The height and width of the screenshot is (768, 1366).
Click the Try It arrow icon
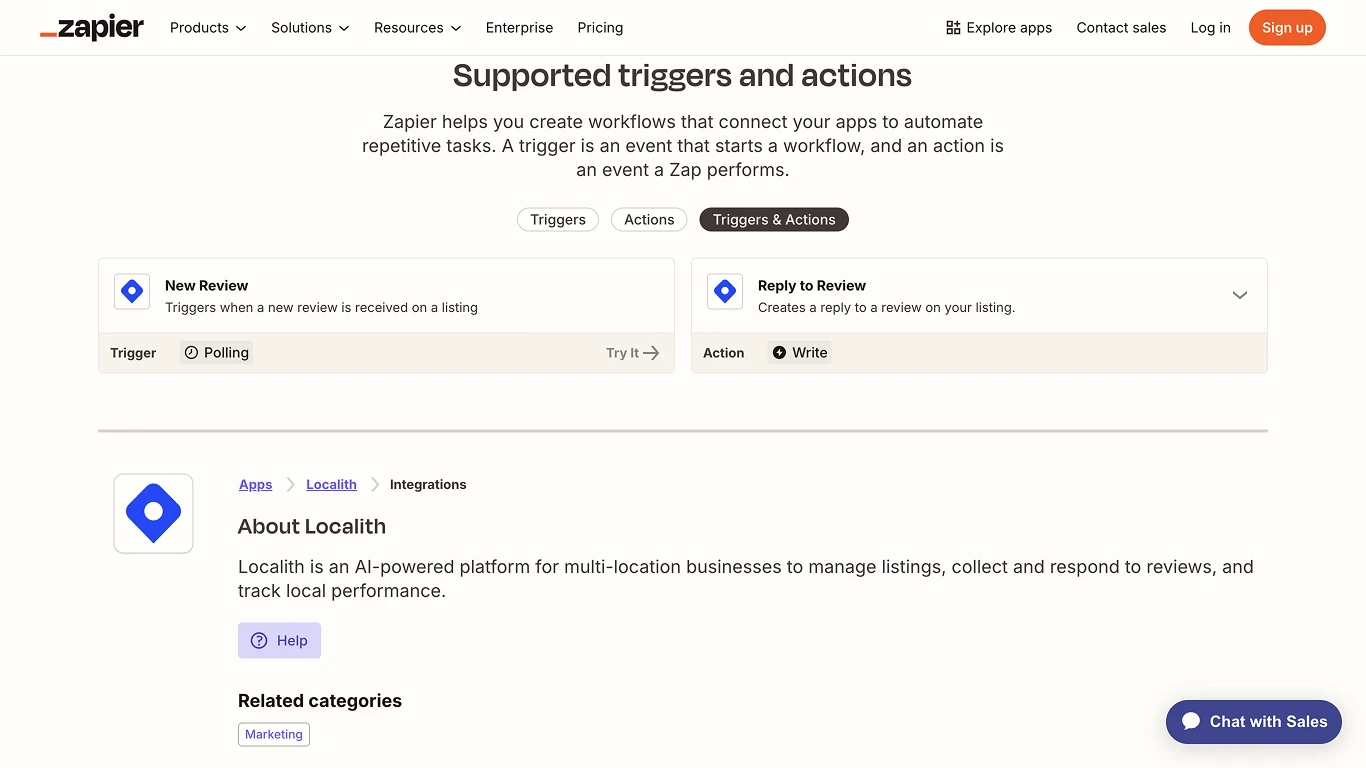pyautogui.click(x=651, y=353)
